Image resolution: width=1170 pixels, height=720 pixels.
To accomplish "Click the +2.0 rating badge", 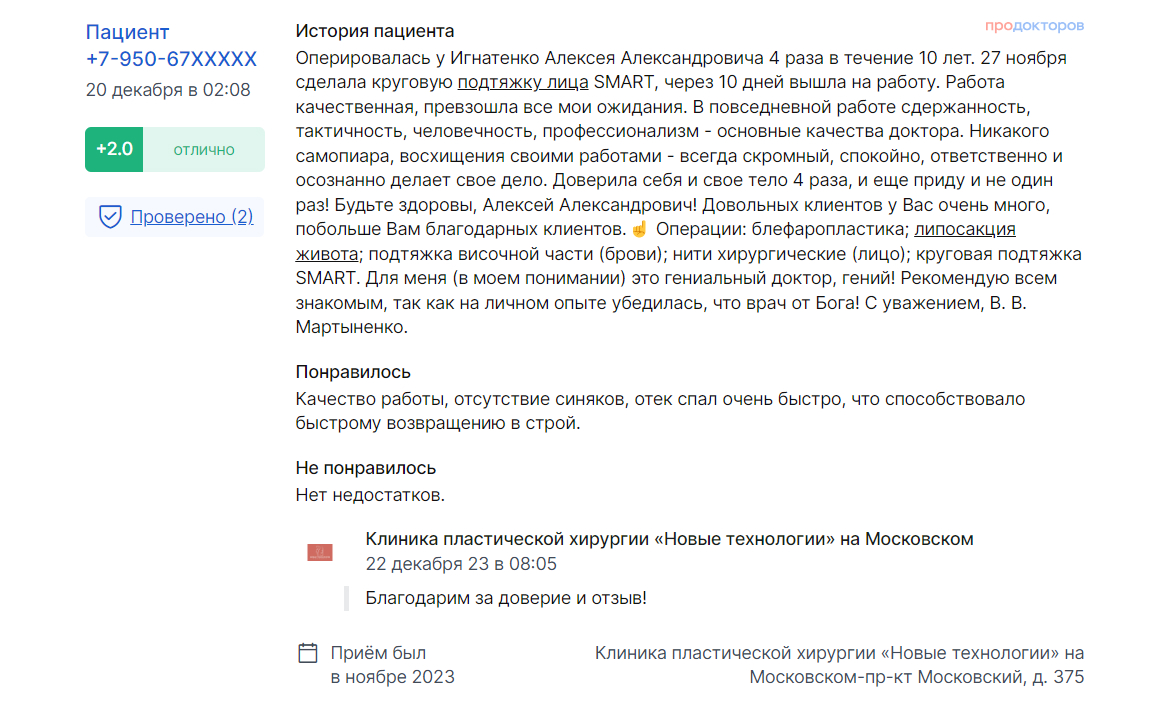I will click(x=114, y=149).
